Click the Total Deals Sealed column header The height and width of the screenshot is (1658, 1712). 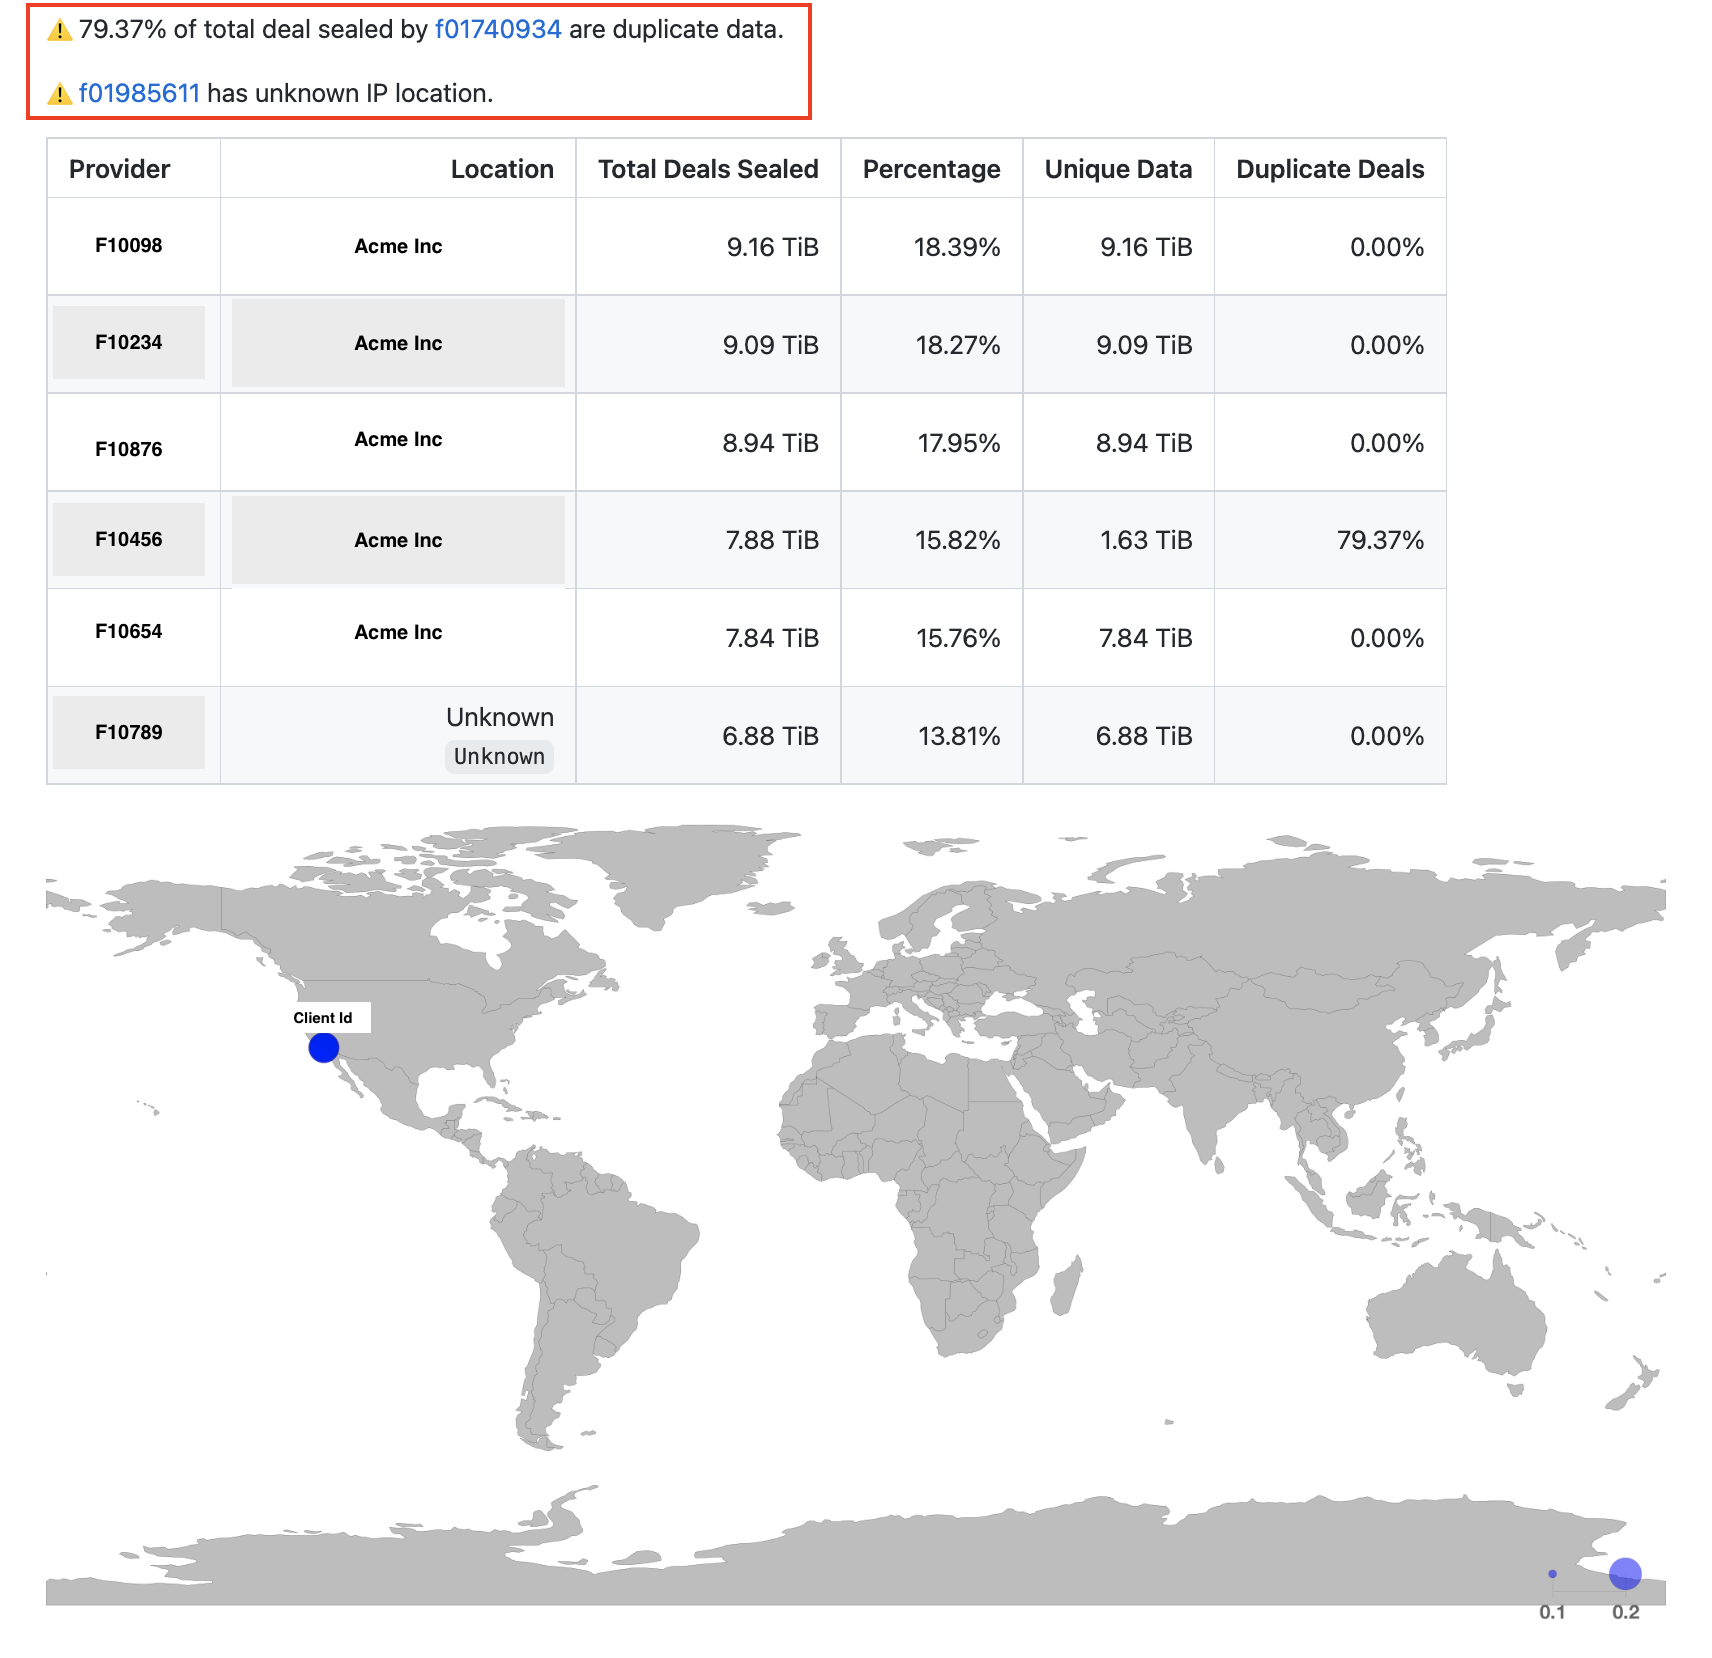708,169
